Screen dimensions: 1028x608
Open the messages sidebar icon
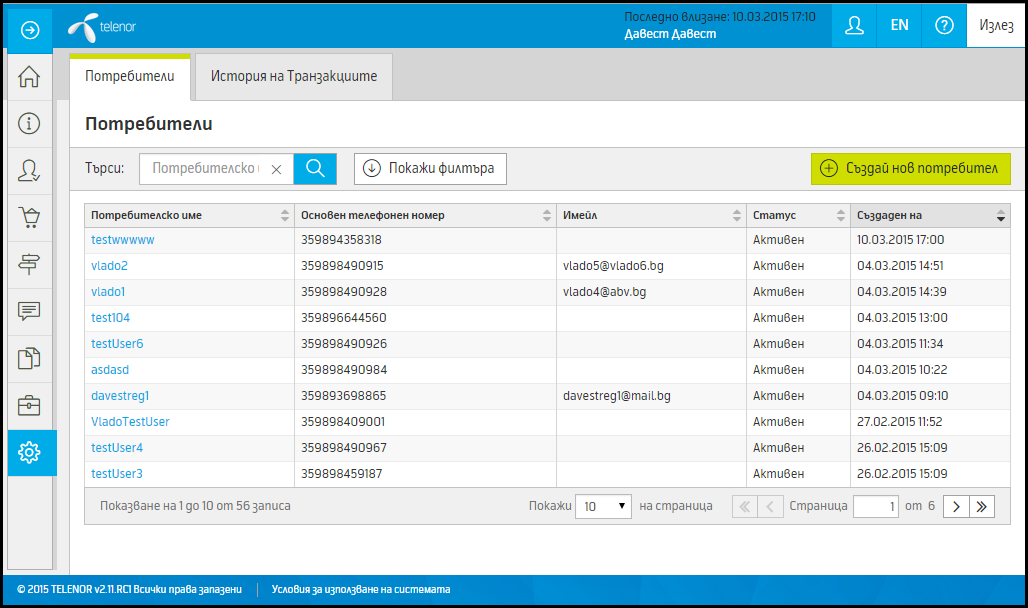pyautogui.click(x=29, y=311)
